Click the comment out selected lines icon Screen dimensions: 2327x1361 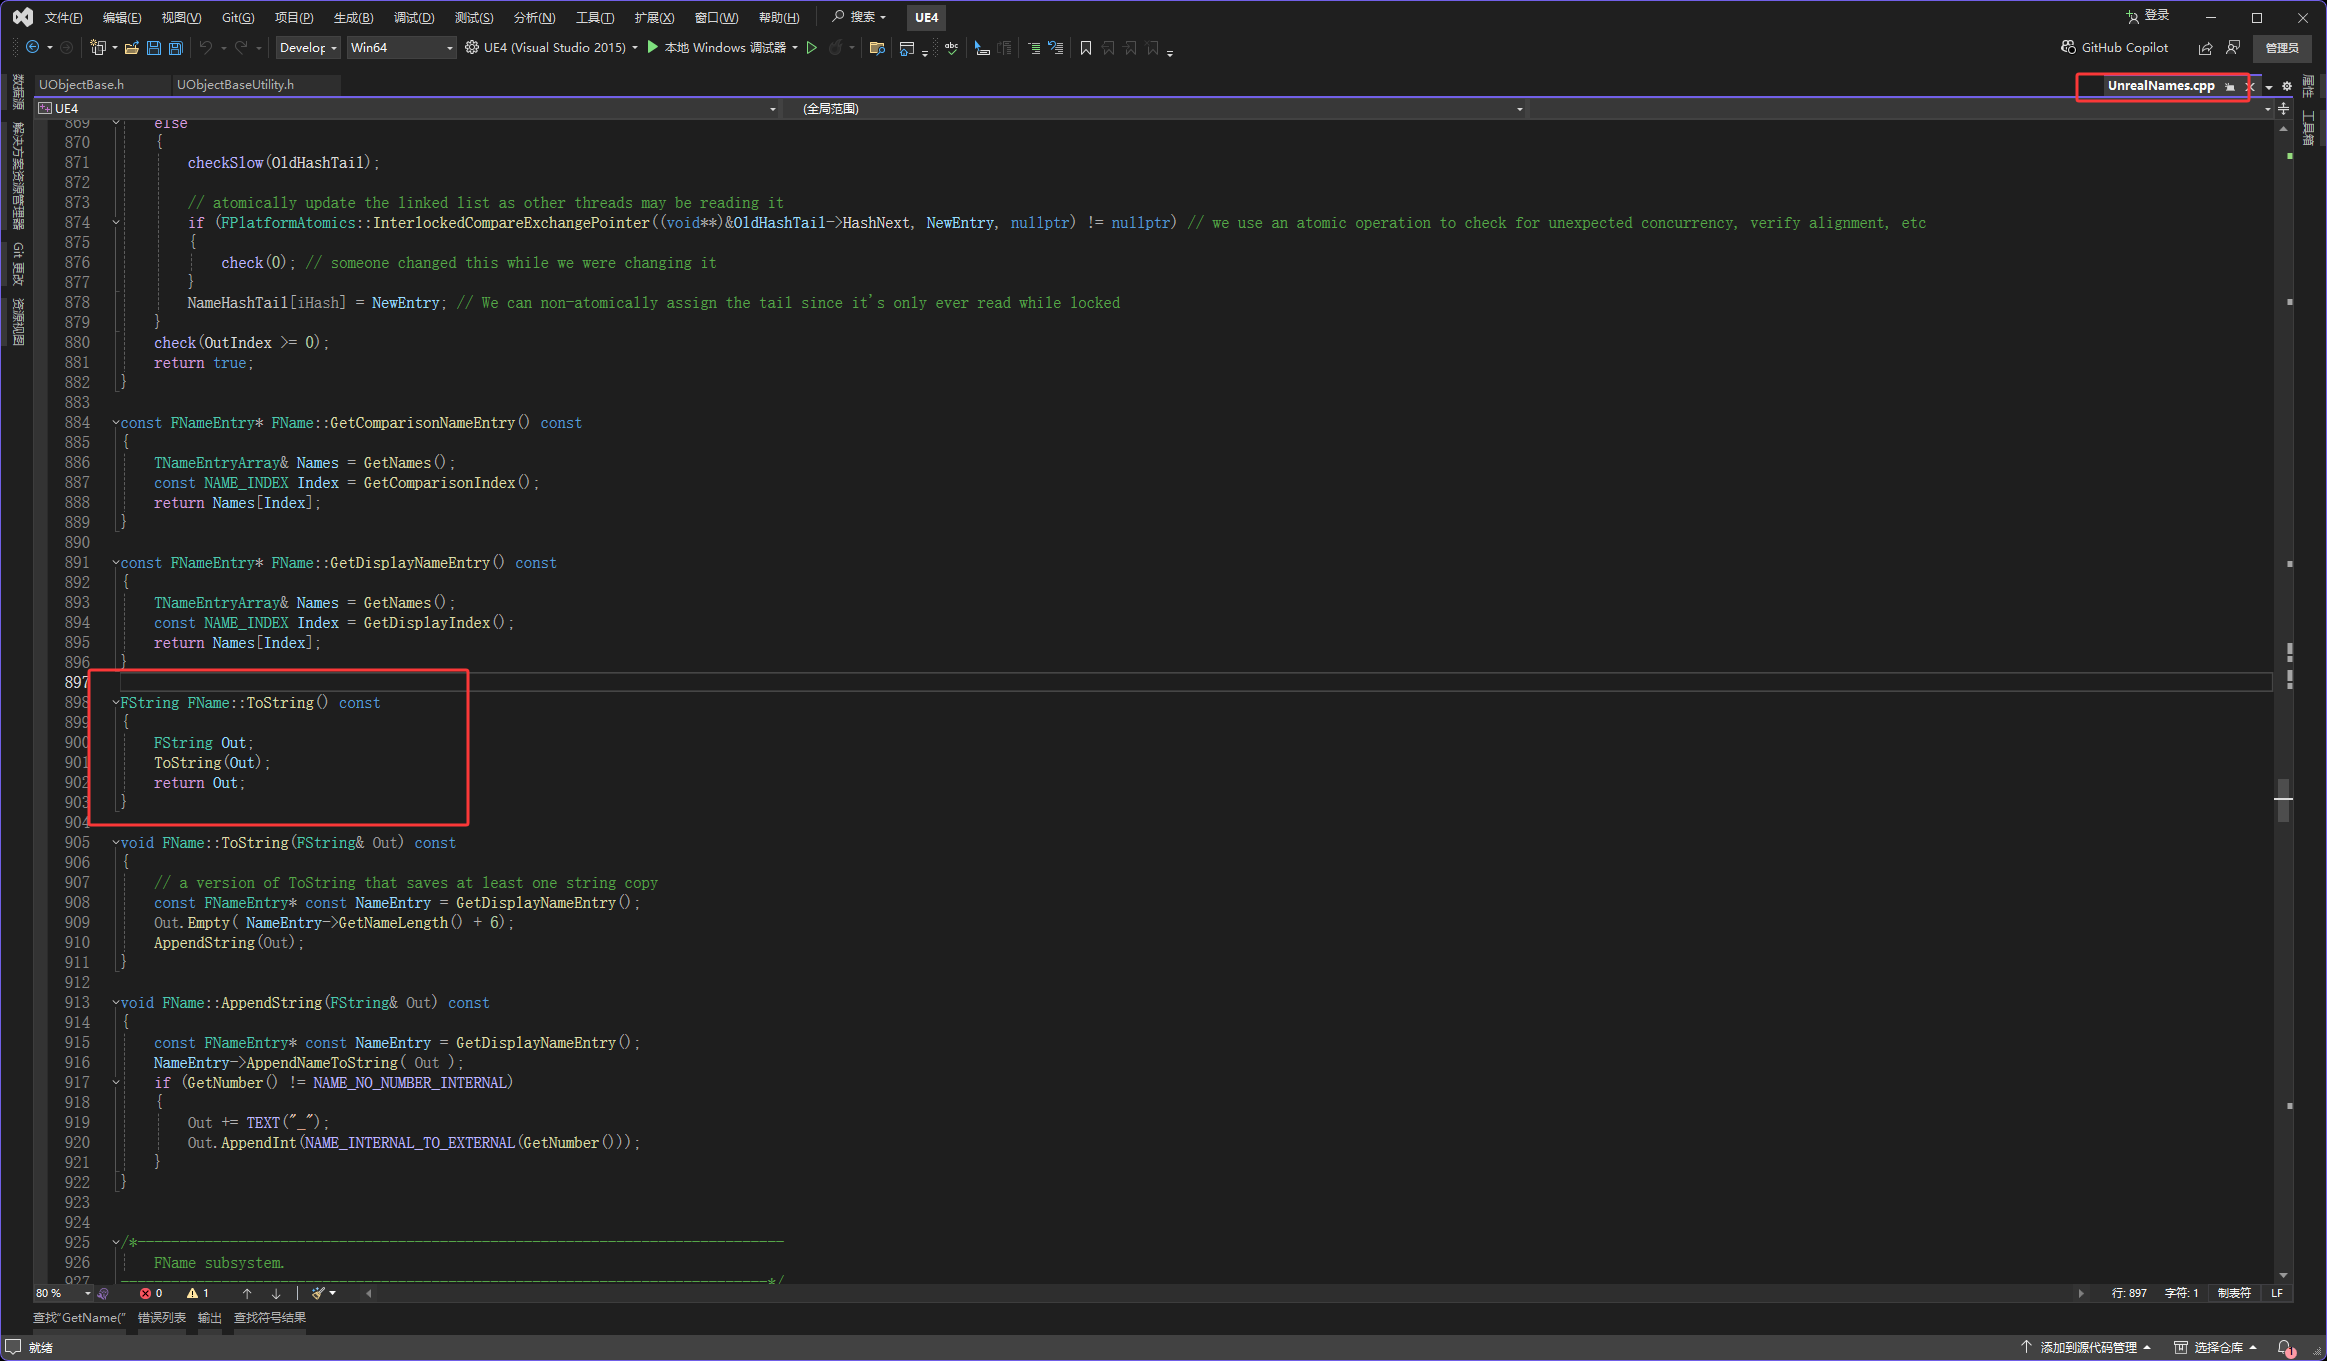[1033, 48]
